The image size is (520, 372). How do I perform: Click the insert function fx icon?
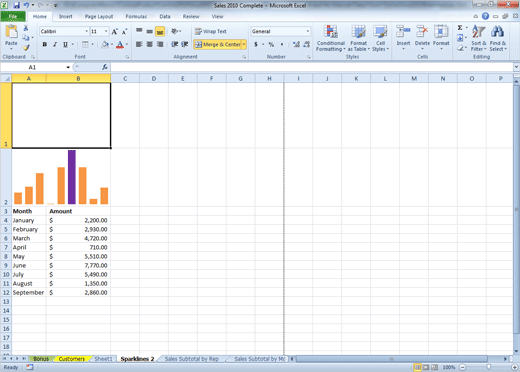pos(105,67)
